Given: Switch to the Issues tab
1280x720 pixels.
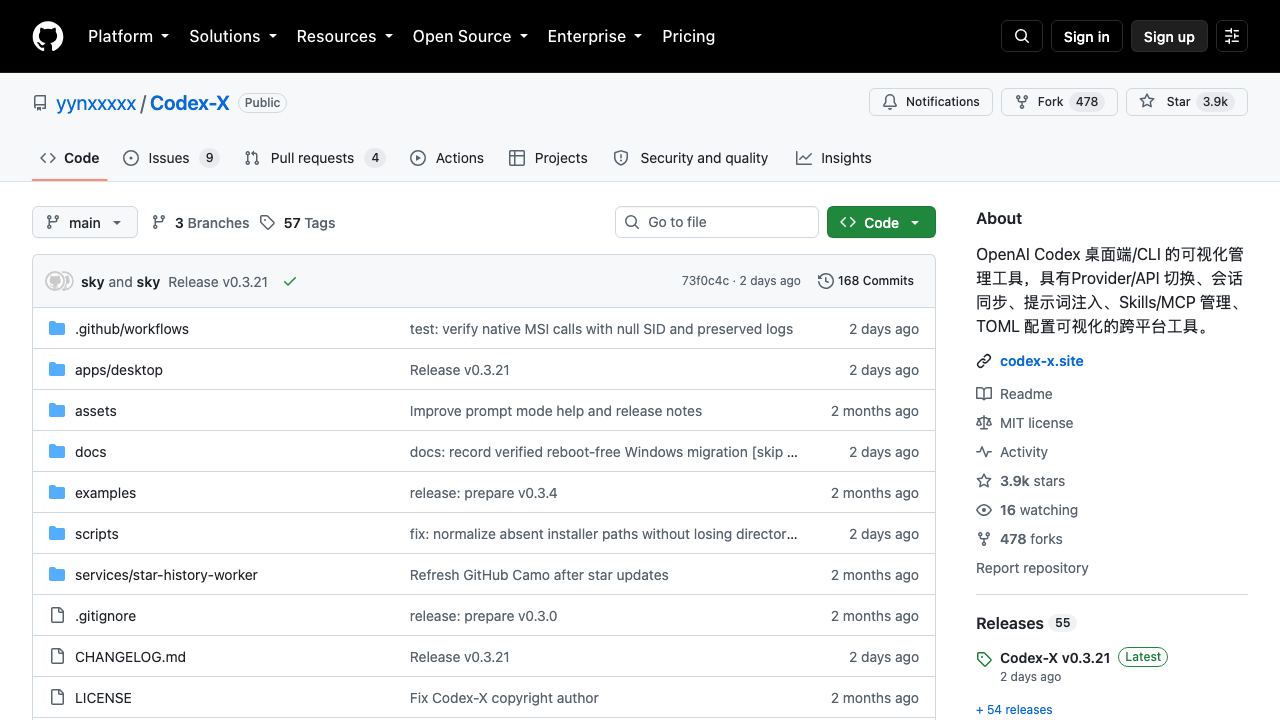Looking at the screenshot, I should coord(171,158).
